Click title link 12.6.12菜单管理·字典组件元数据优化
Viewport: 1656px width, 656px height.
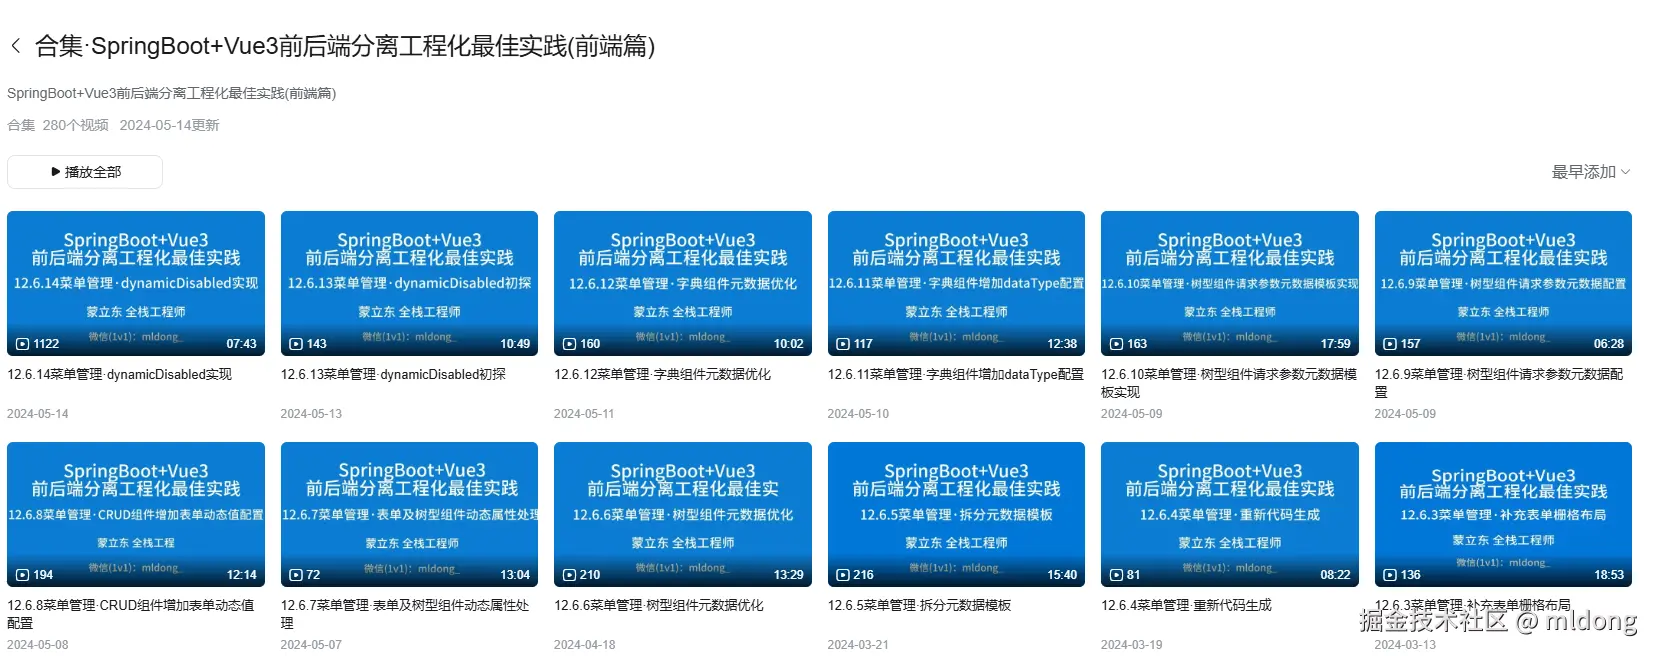[662, 375]
